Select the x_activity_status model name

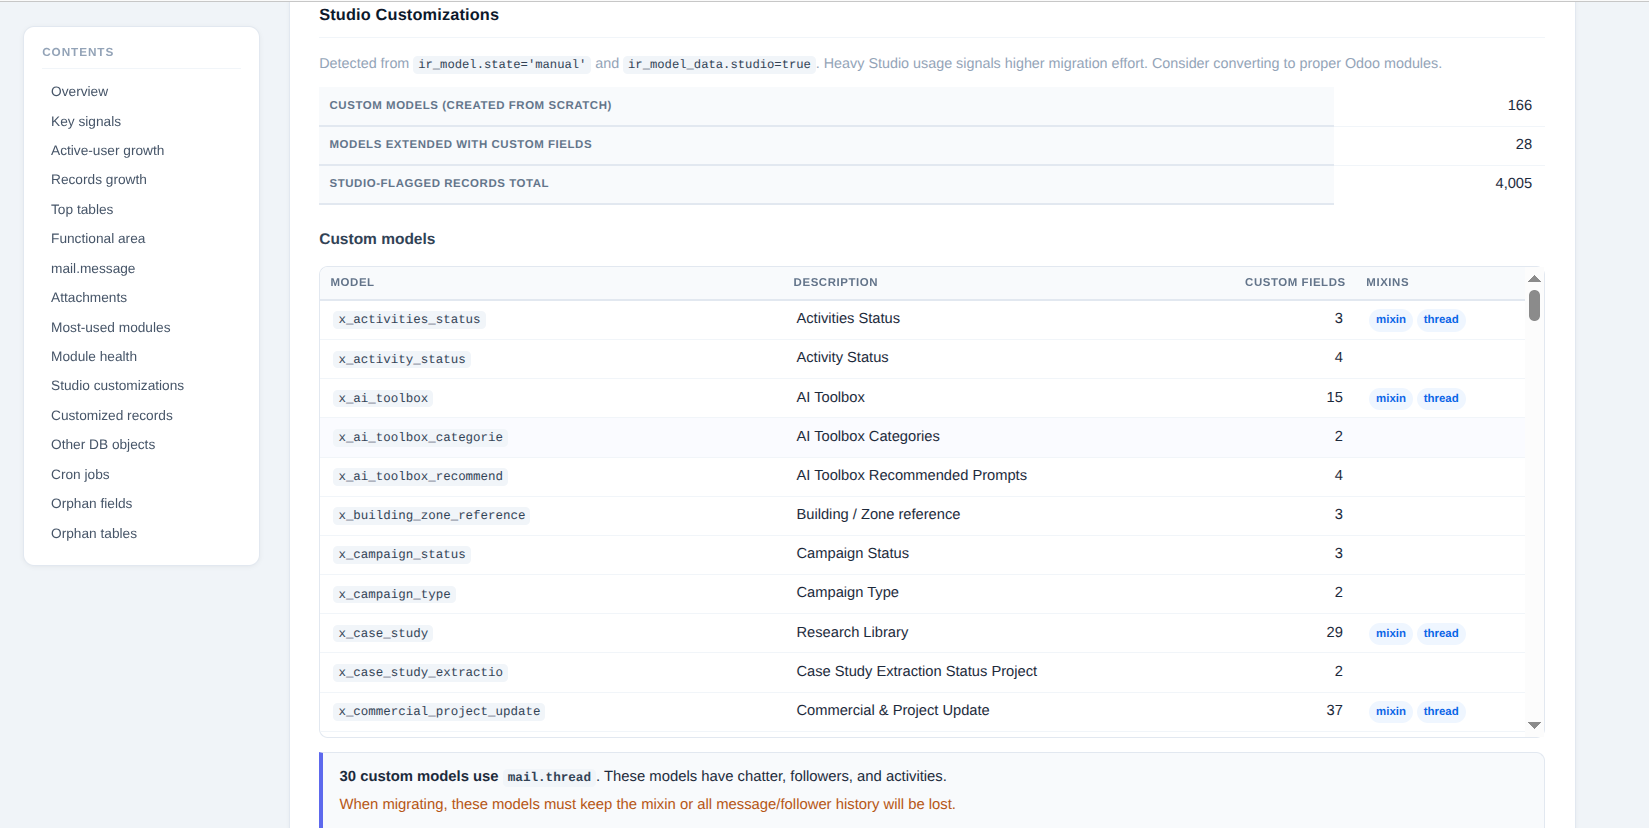402,359
